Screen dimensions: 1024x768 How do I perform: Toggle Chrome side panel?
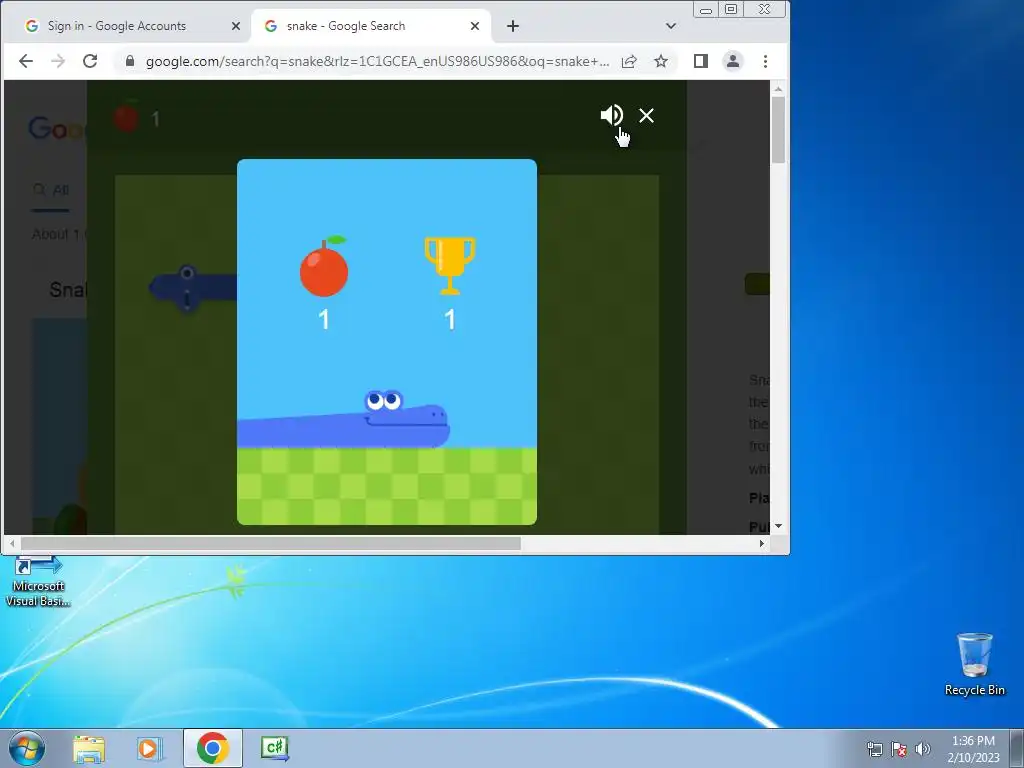[701, 61]
